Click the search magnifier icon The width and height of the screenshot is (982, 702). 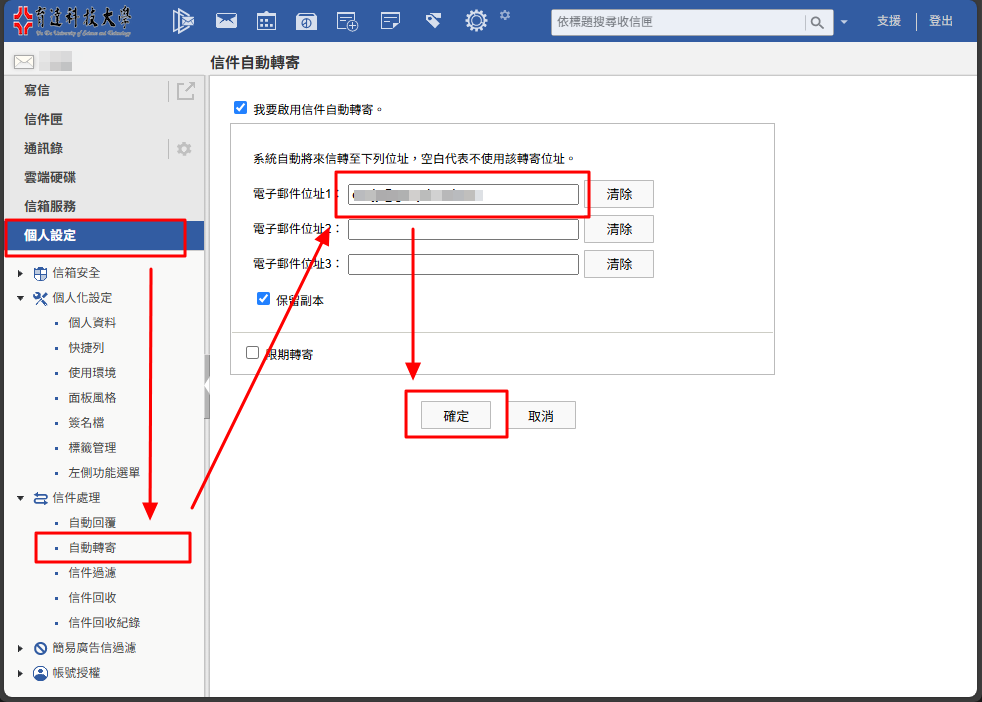point(818,22)
